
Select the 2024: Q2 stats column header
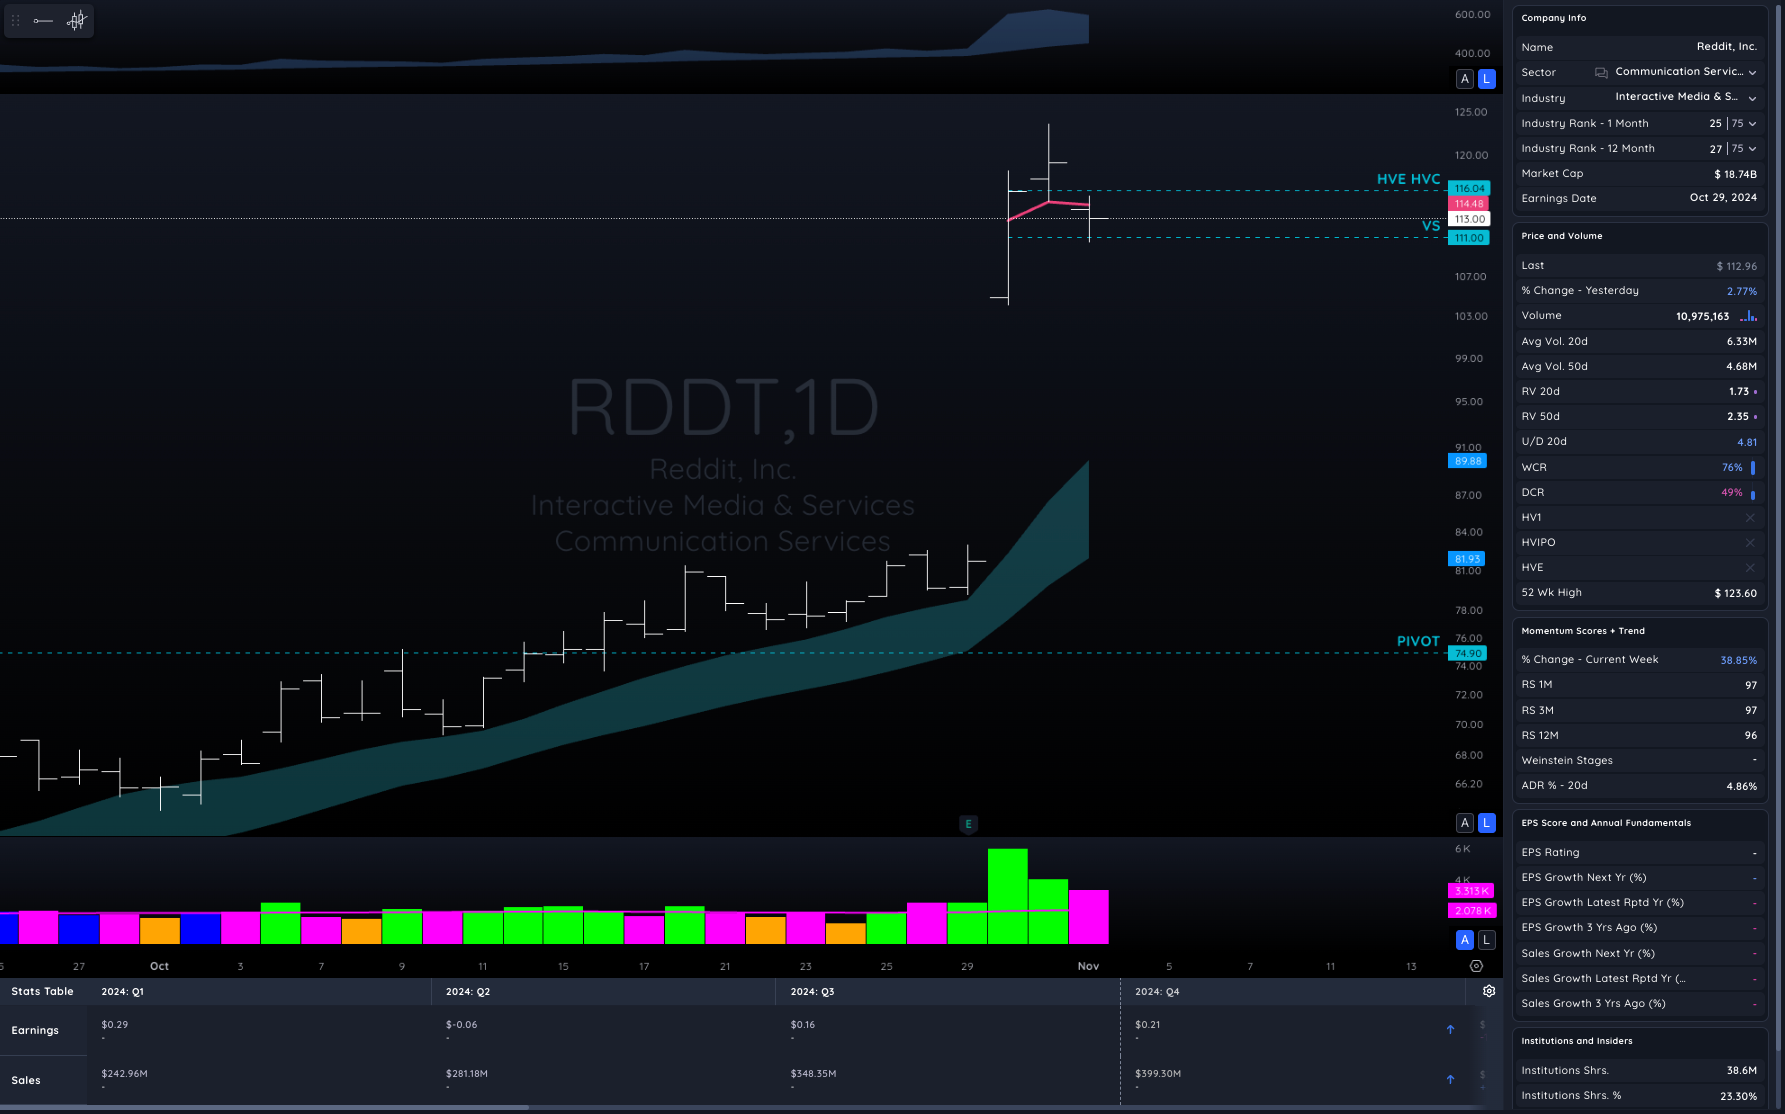pos(467,992)
